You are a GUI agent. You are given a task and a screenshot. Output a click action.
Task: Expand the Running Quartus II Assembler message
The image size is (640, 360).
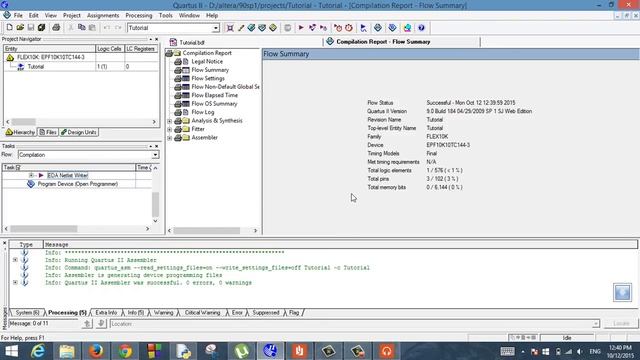15,260
